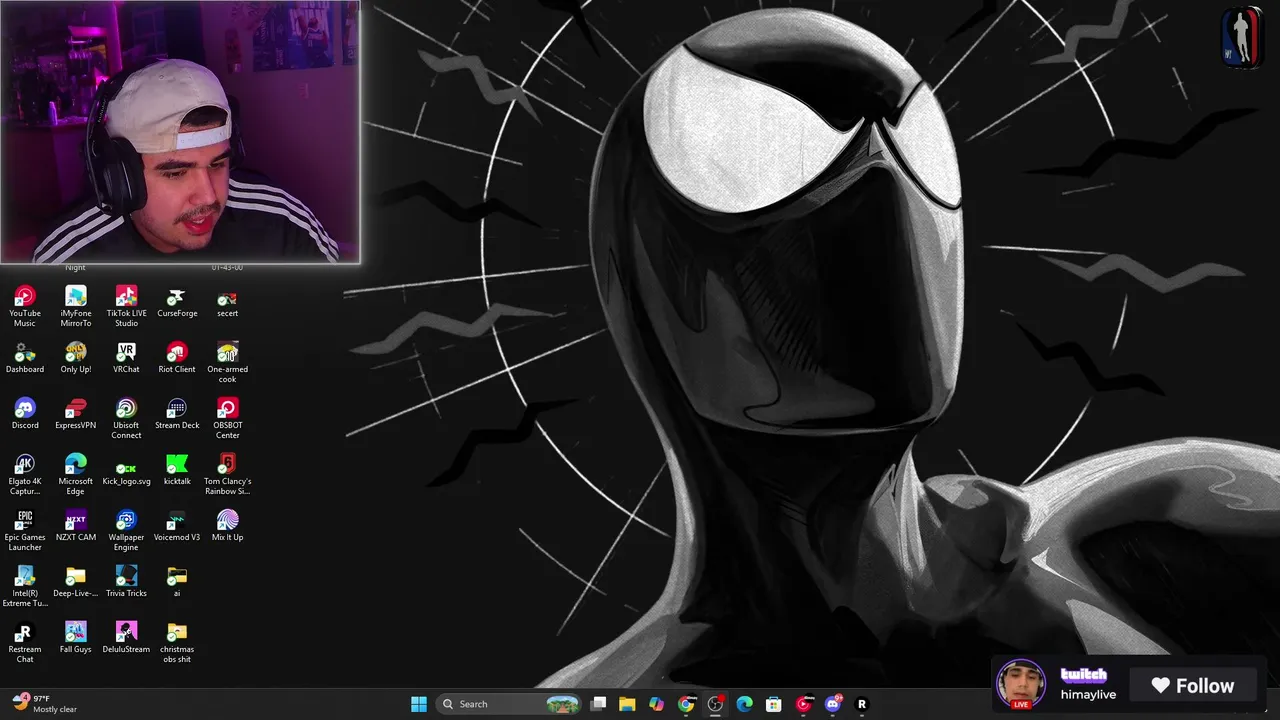Select the Only Up! game icon
1280x720 pixels.
click(75, 359)
